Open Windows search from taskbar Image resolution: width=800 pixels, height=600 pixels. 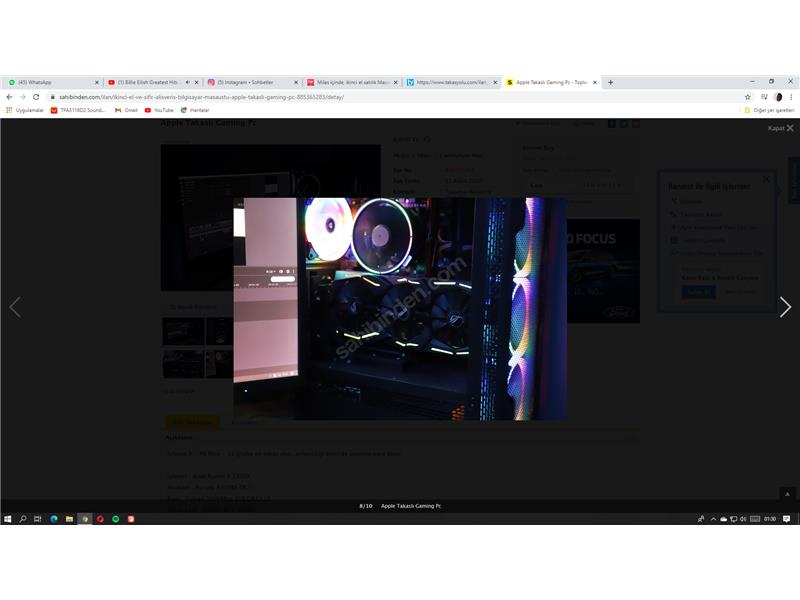click(23, 519)
